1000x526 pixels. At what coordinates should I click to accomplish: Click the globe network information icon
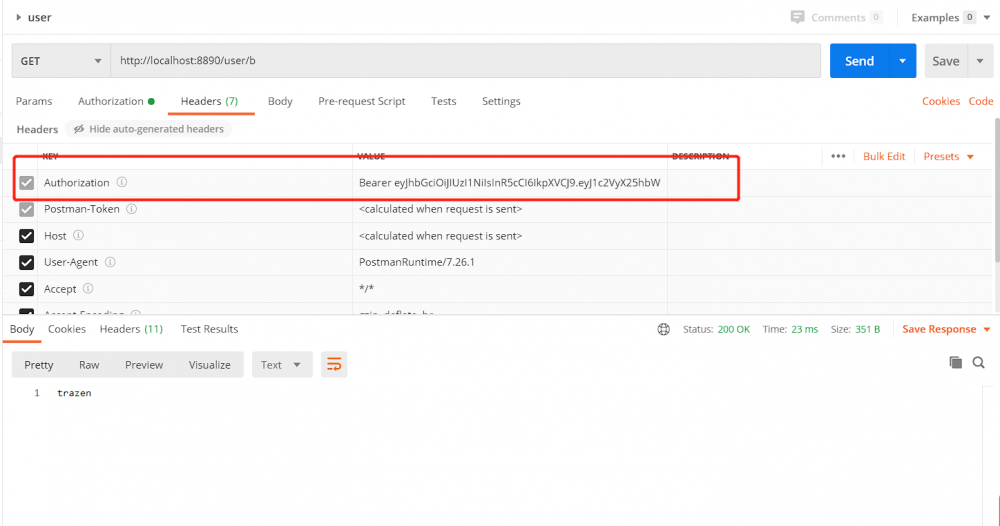664,329
